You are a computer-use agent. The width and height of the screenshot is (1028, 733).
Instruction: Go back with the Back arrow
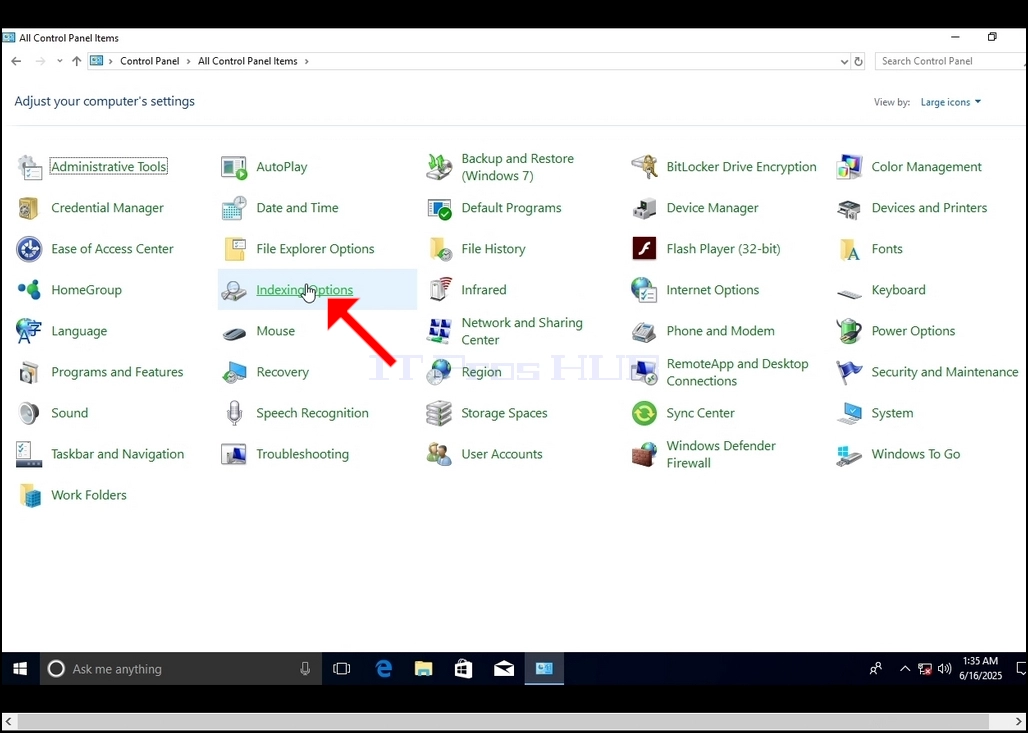click(16, 61)
